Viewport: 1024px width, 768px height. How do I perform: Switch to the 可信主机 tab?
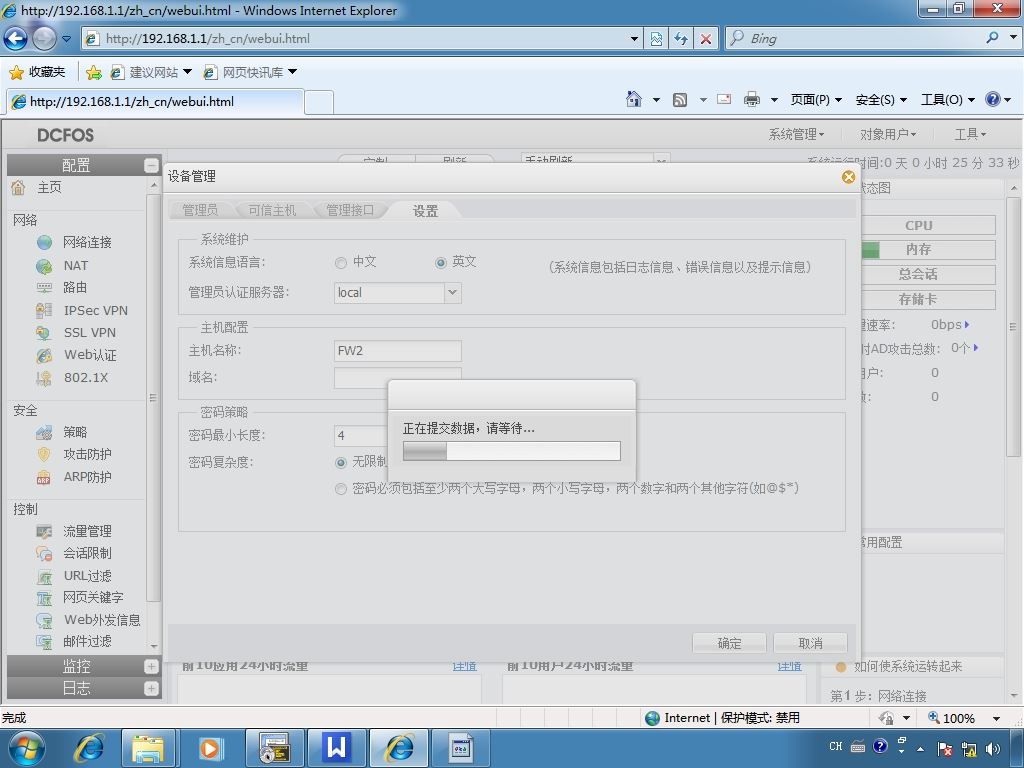click(272, 210)
